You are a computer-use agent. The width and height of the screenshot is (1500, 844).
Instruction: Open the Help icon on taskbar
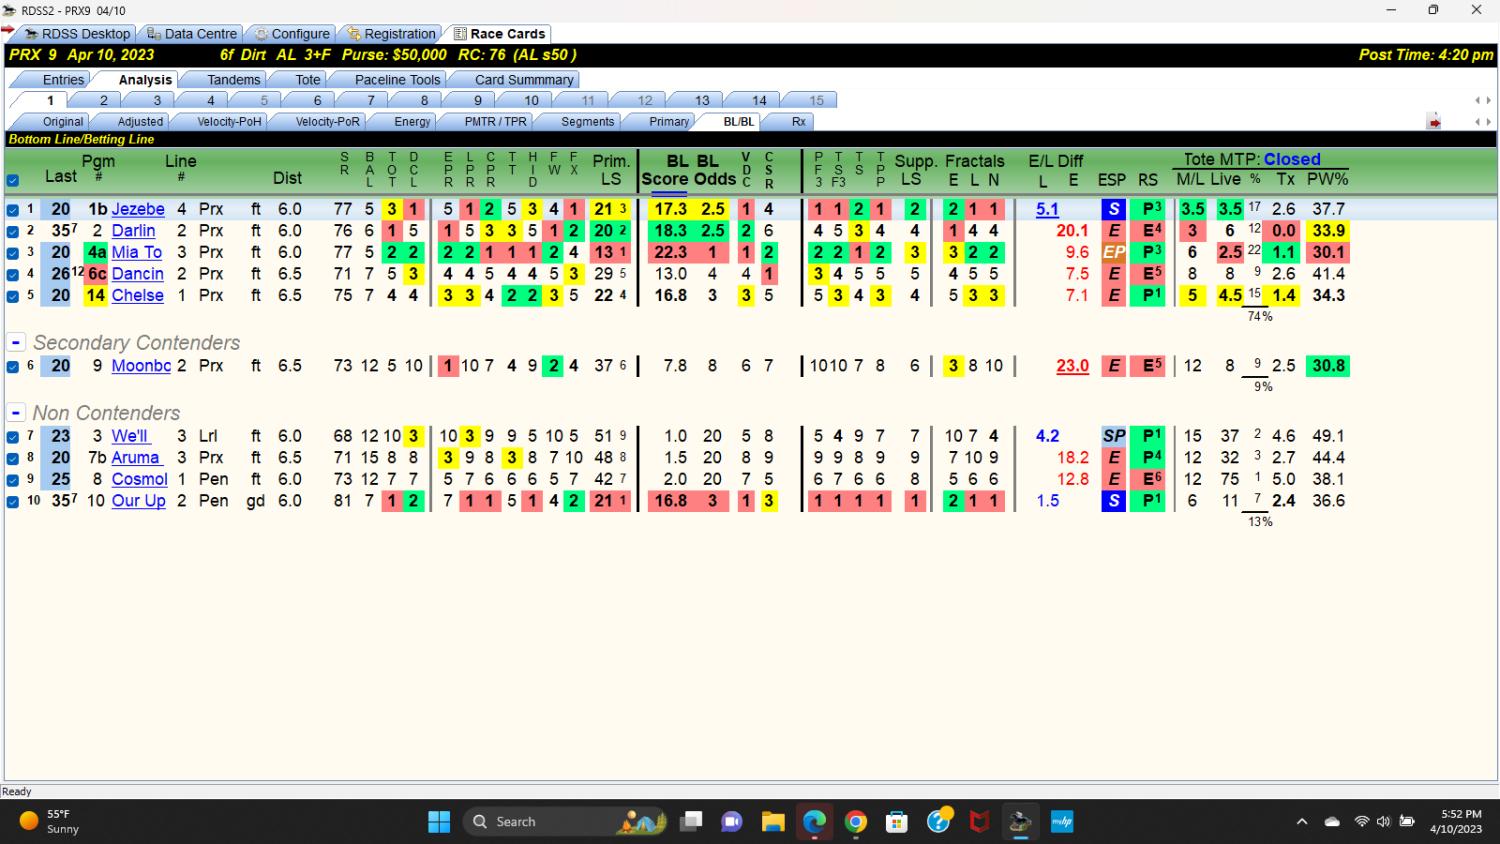938,822
